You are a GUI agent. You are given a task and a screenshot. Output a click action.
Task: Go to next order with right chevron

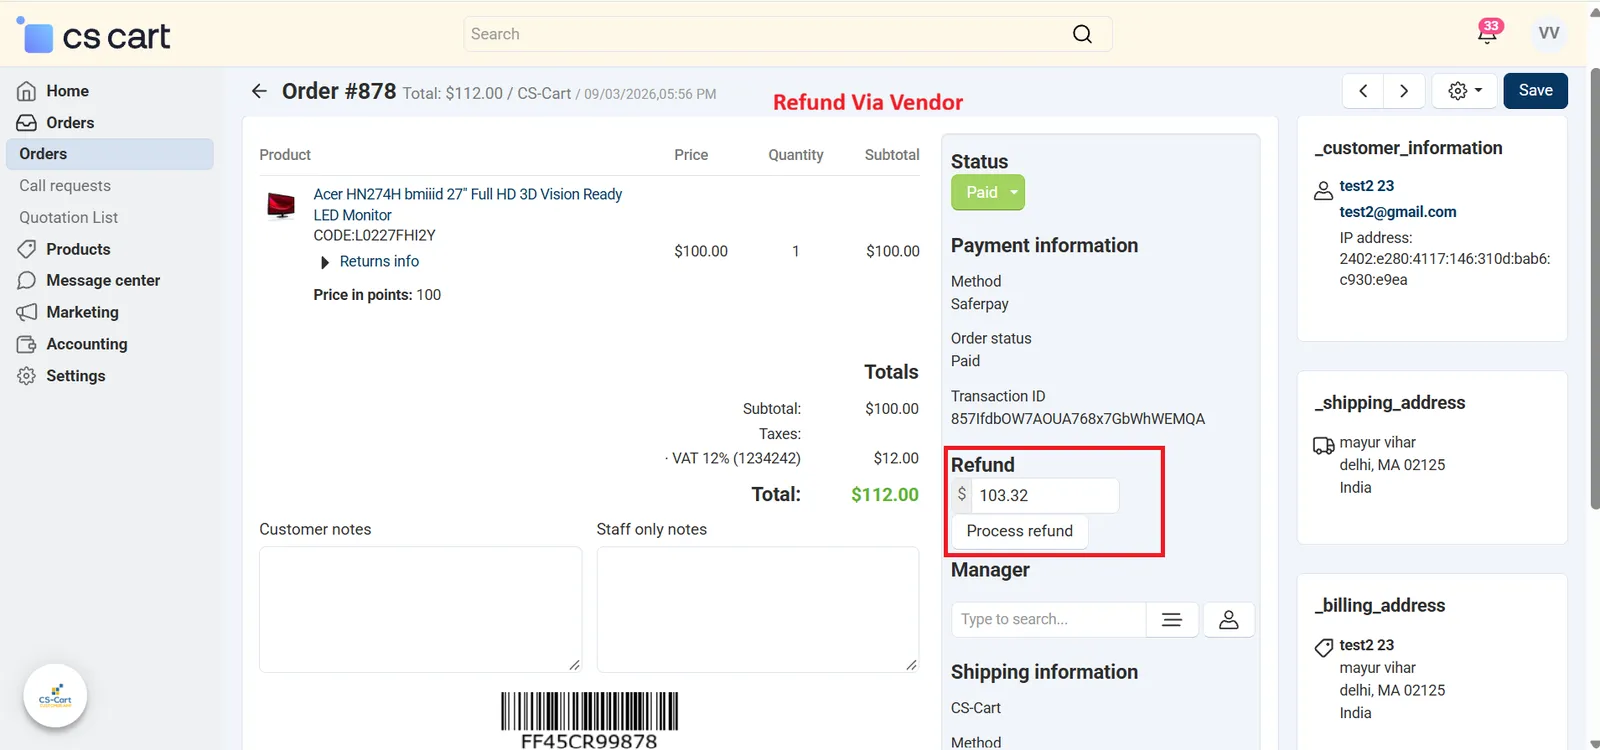(x=1404, y=91)
